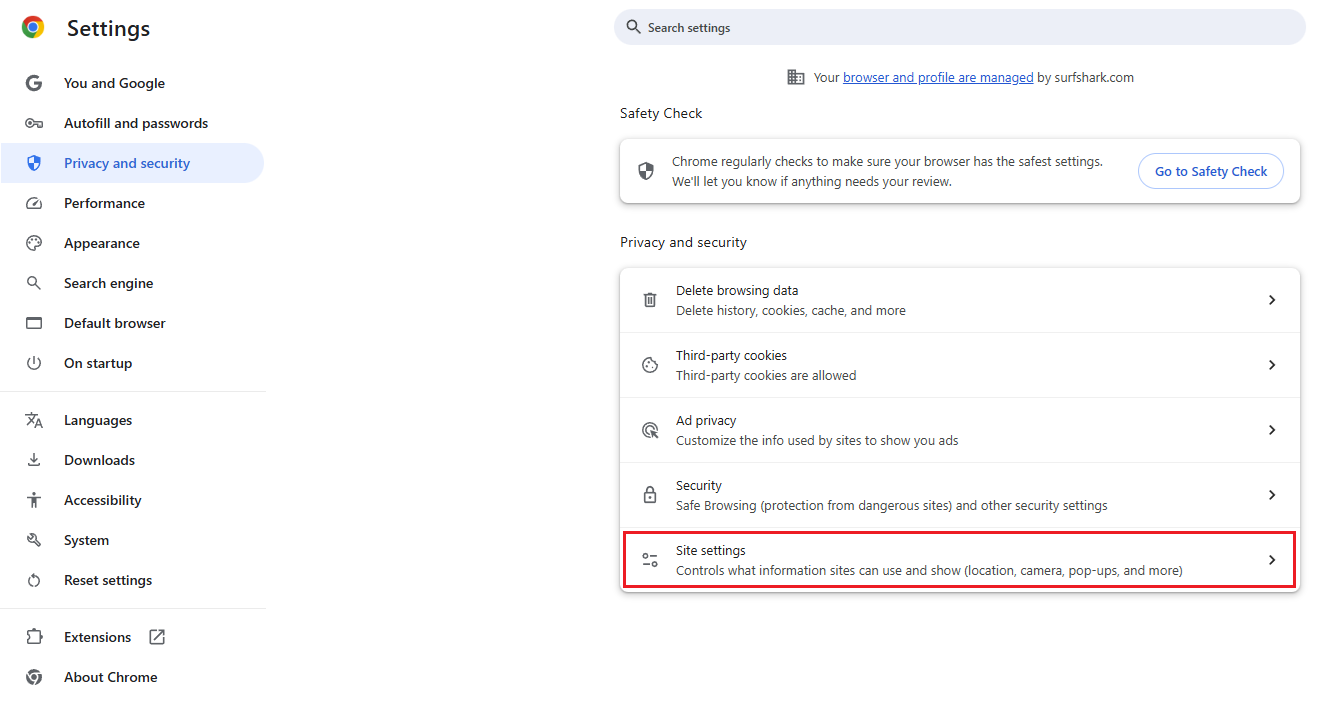Open About Chrome page
Image resolution: width=1329 pixels, height=712 pixels.
coord(110,677)
